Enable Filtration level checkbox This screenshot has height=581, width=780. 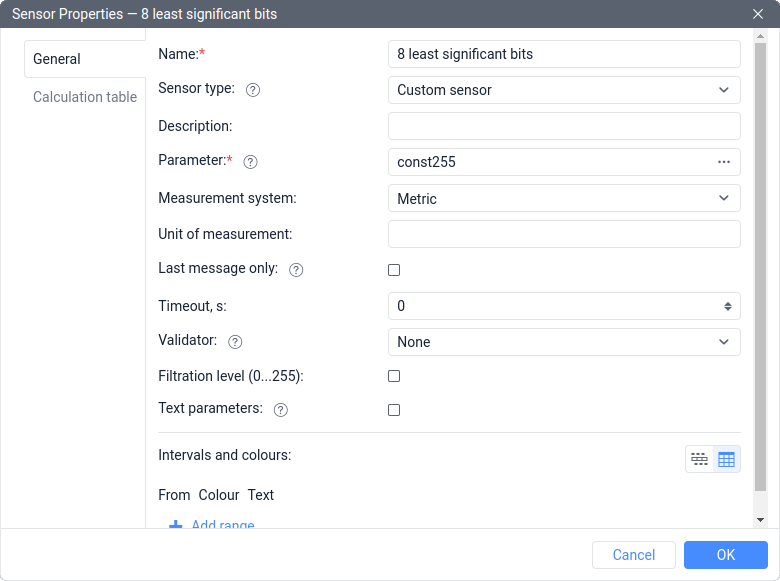394,376
